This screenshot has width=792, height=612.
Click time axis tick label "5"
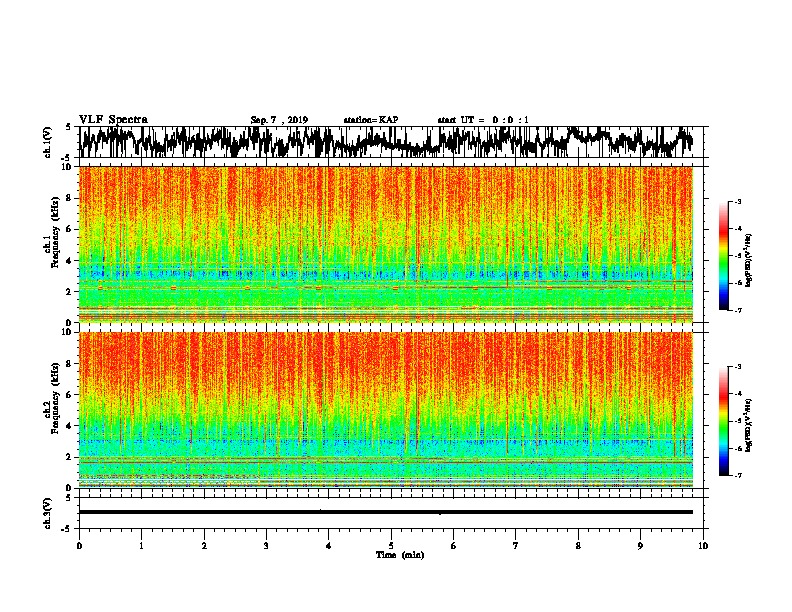point(391,546)
